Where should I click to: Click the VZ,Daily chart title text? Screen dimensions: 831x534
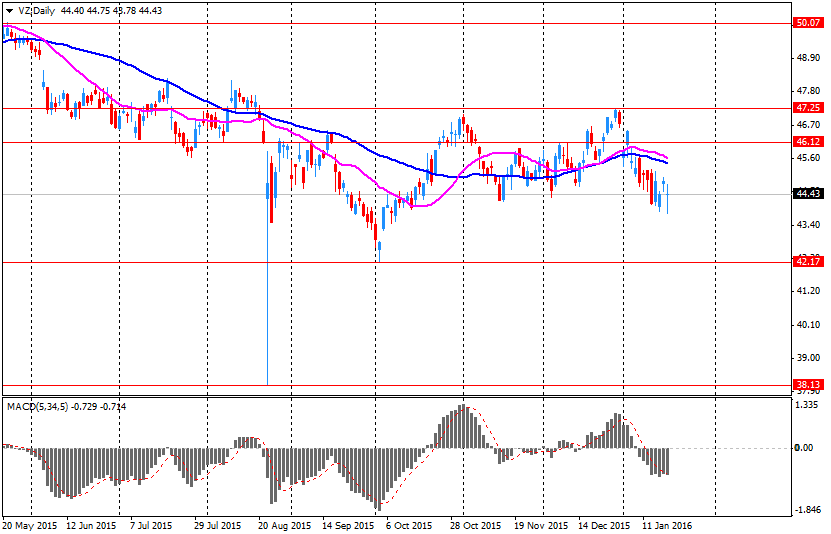pos(37,9)
